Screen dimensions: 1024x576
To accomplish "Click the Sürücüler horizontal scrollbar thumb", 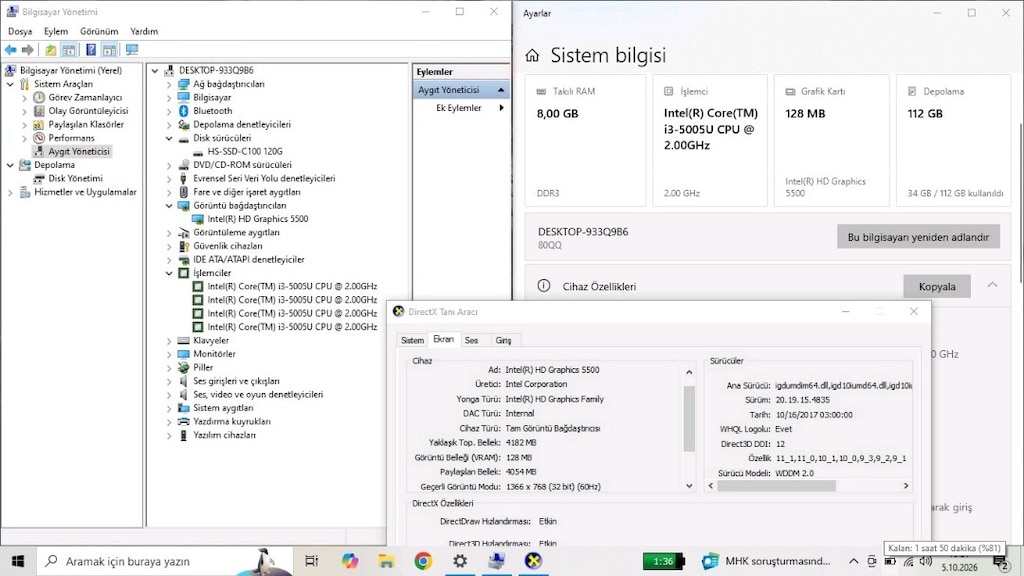I will [776, 486].
